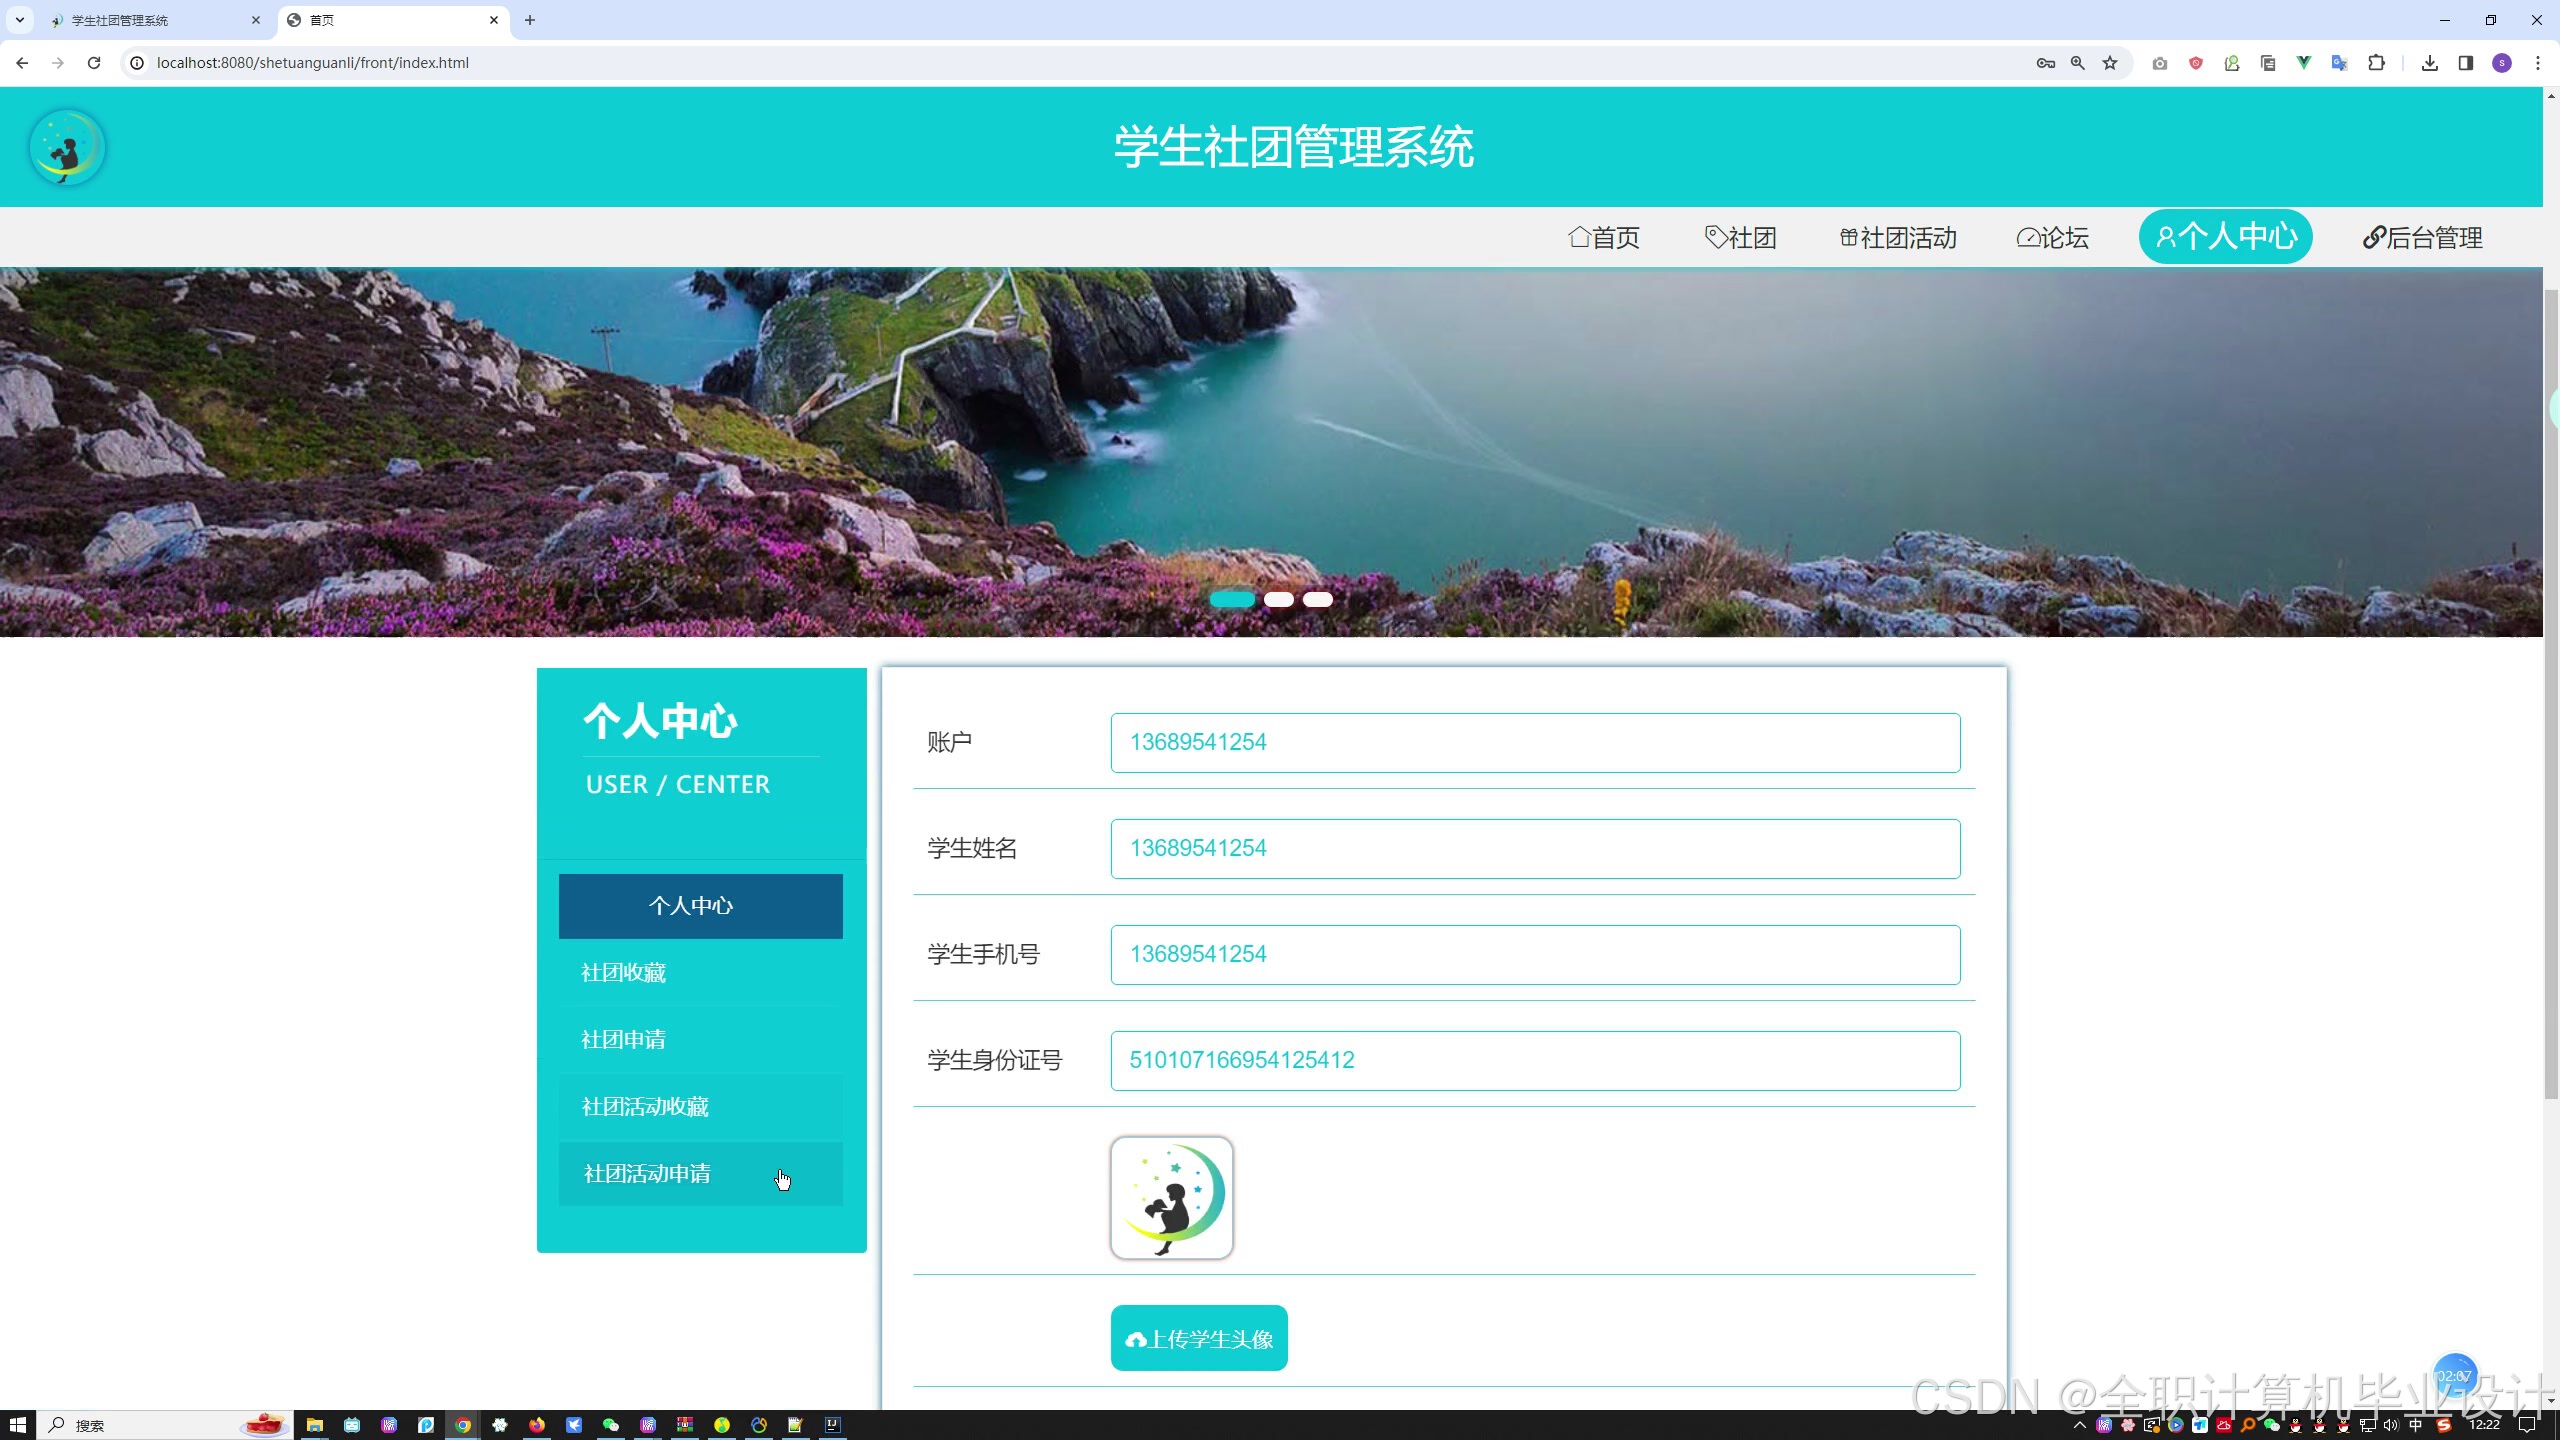Image resolution: width=2560 pixels, height=1440 pixels.
Task: Show the second carousel slide
Action: tap(1278, 599)
